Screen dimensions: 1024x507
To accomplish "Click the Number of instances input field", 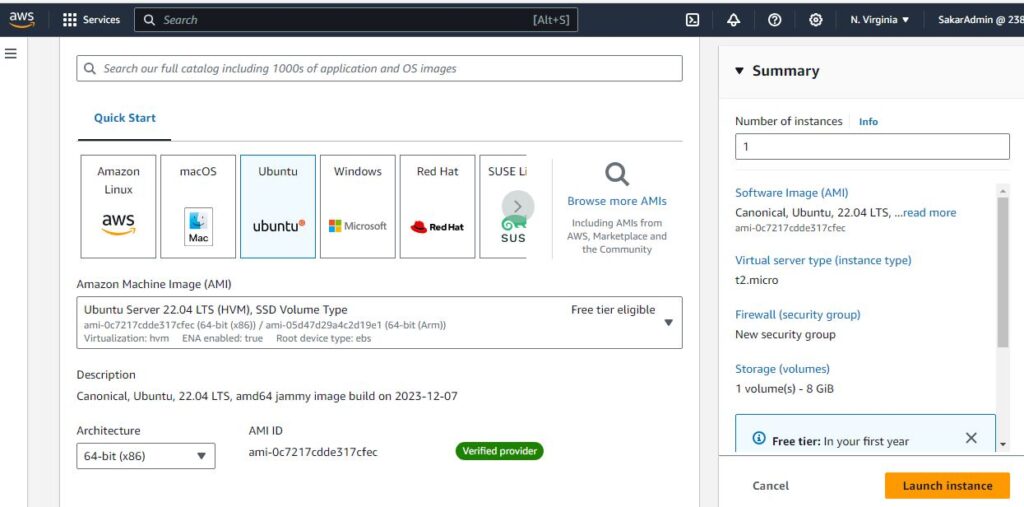I will pyautogui.click(x=872, y=146).
